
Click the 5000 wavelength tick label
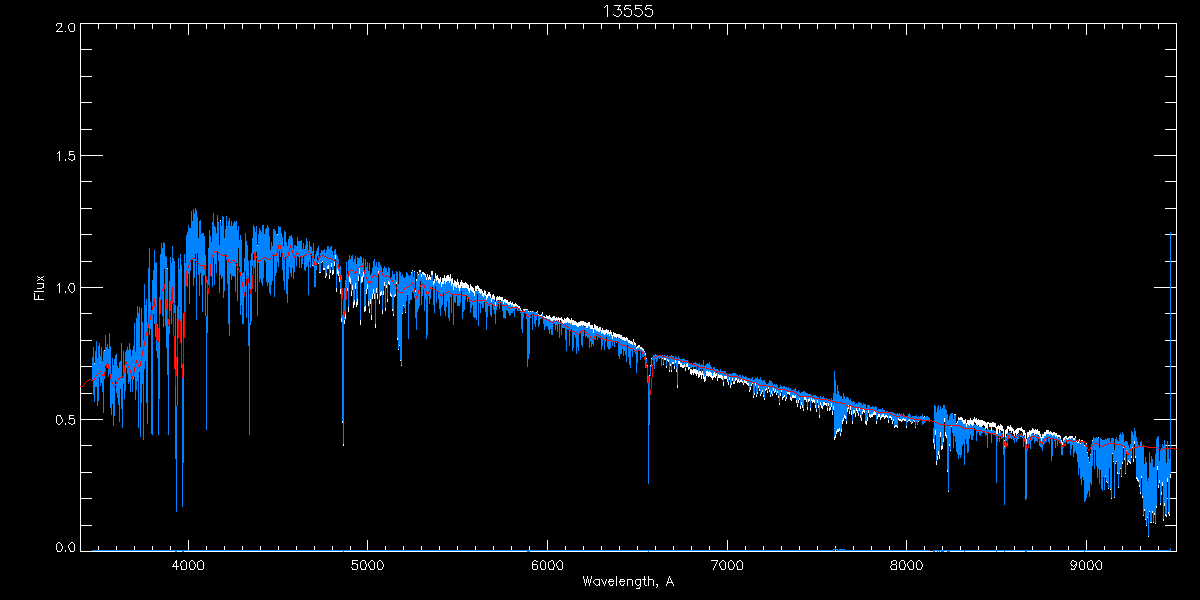point(367,564)
